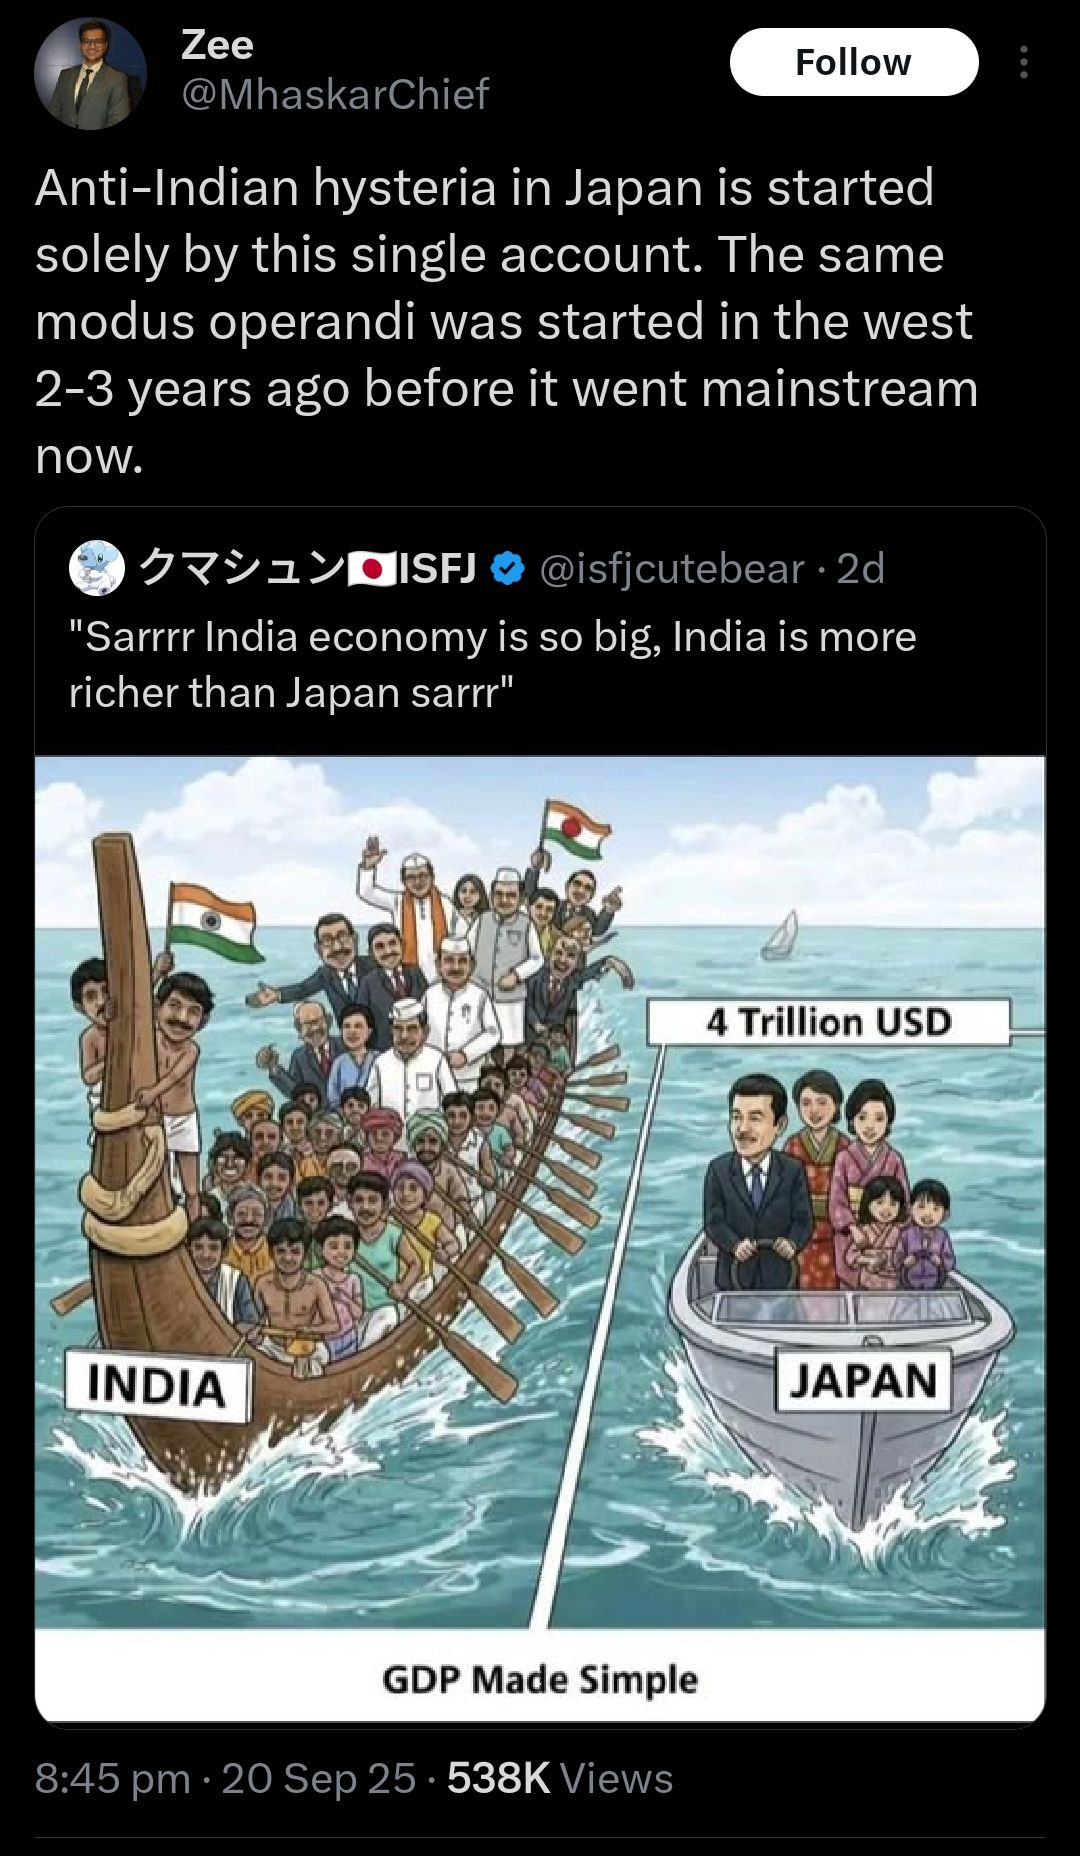
Task: Open the quoted tweet text about India economy
Action: point(492,665)
